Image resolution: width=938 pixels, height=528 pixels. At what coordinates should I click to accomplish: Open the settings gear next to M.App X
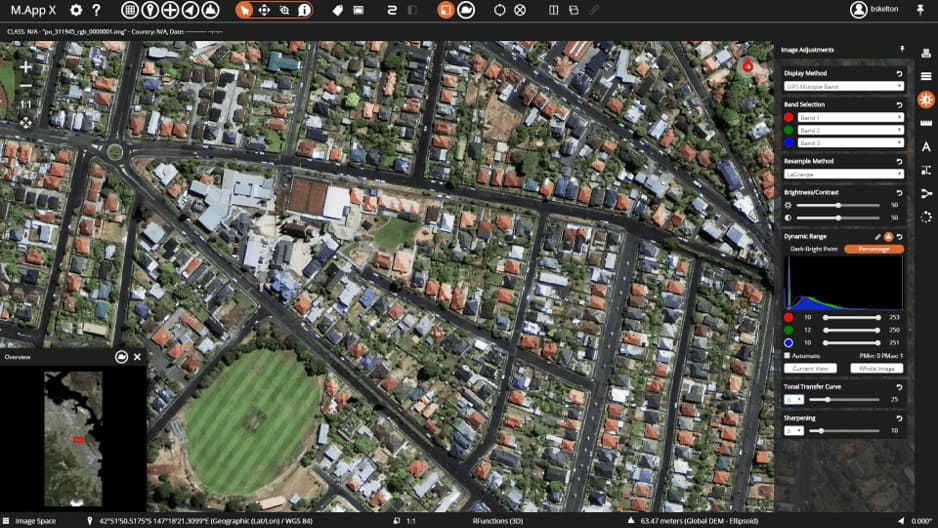(x=76, y=10)
